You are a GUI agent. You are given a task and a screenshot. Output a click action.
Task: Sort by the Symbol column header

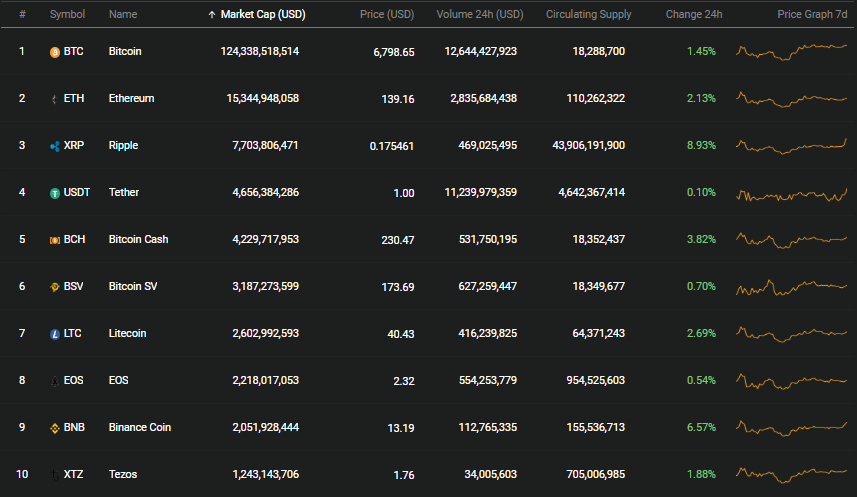pyautogui.click(x=67, y=14)
